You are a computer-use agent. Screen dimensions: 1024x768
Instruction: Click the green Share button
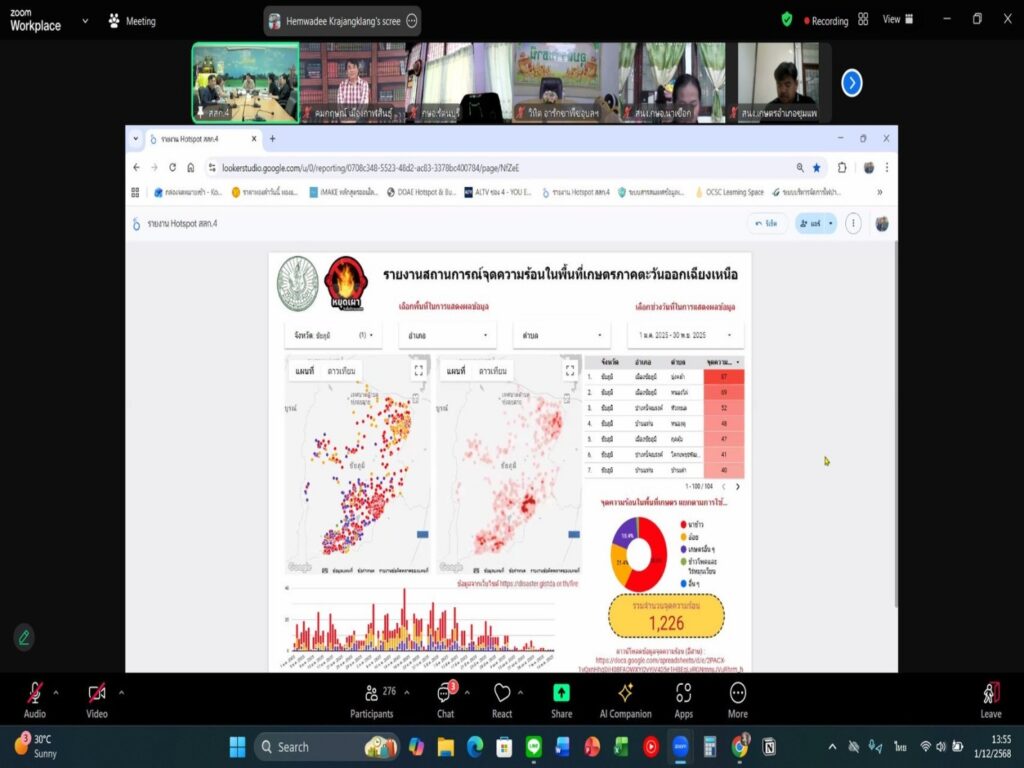tap(561, 693)
